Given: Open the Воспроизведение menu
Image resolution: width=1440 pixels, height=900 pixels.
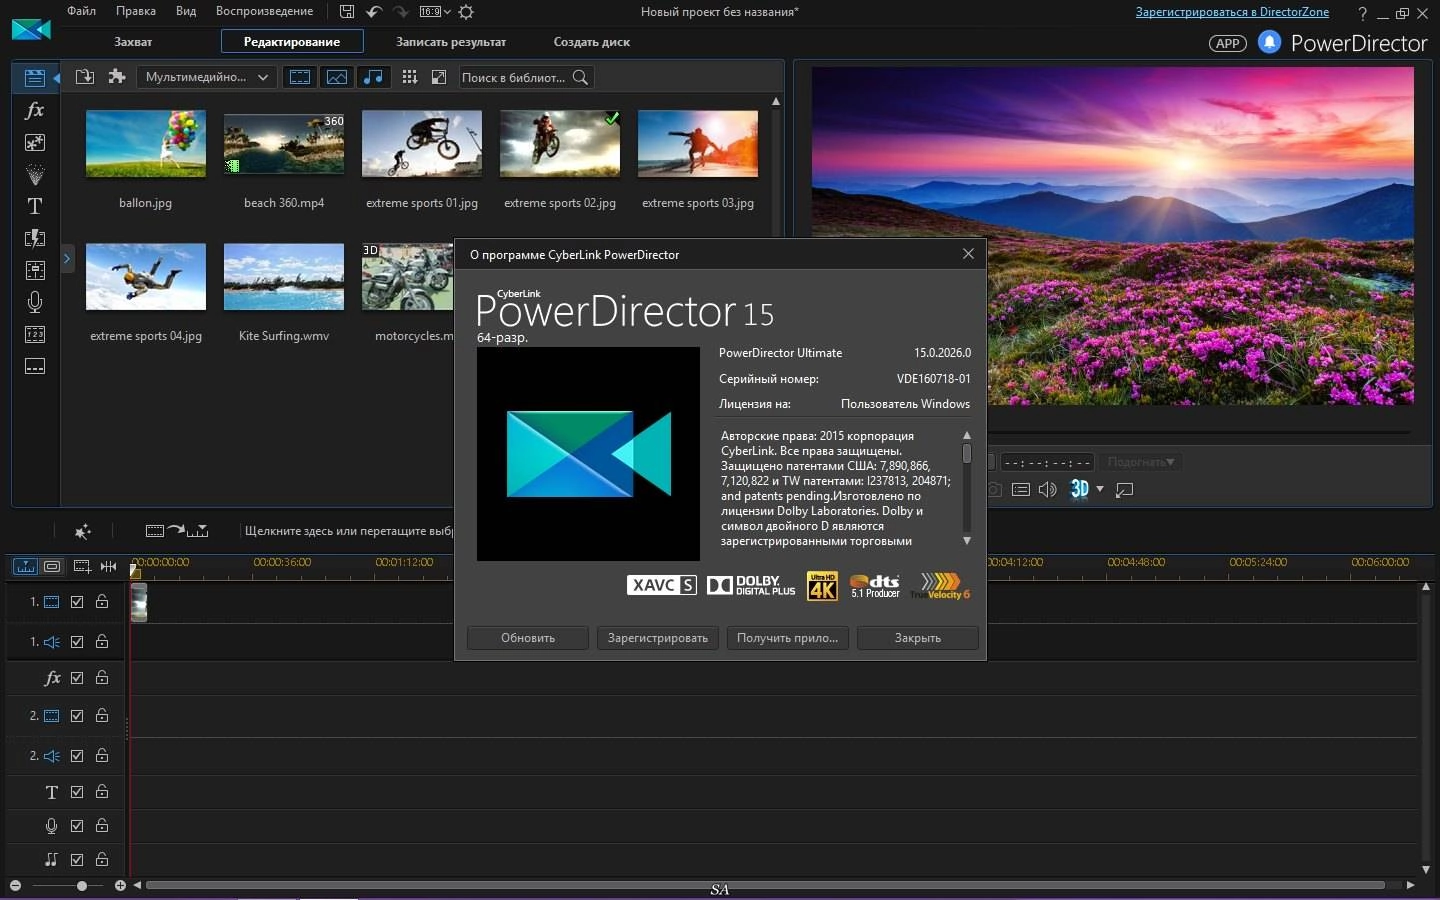Looking at the screenshot, I should [264, 11].
